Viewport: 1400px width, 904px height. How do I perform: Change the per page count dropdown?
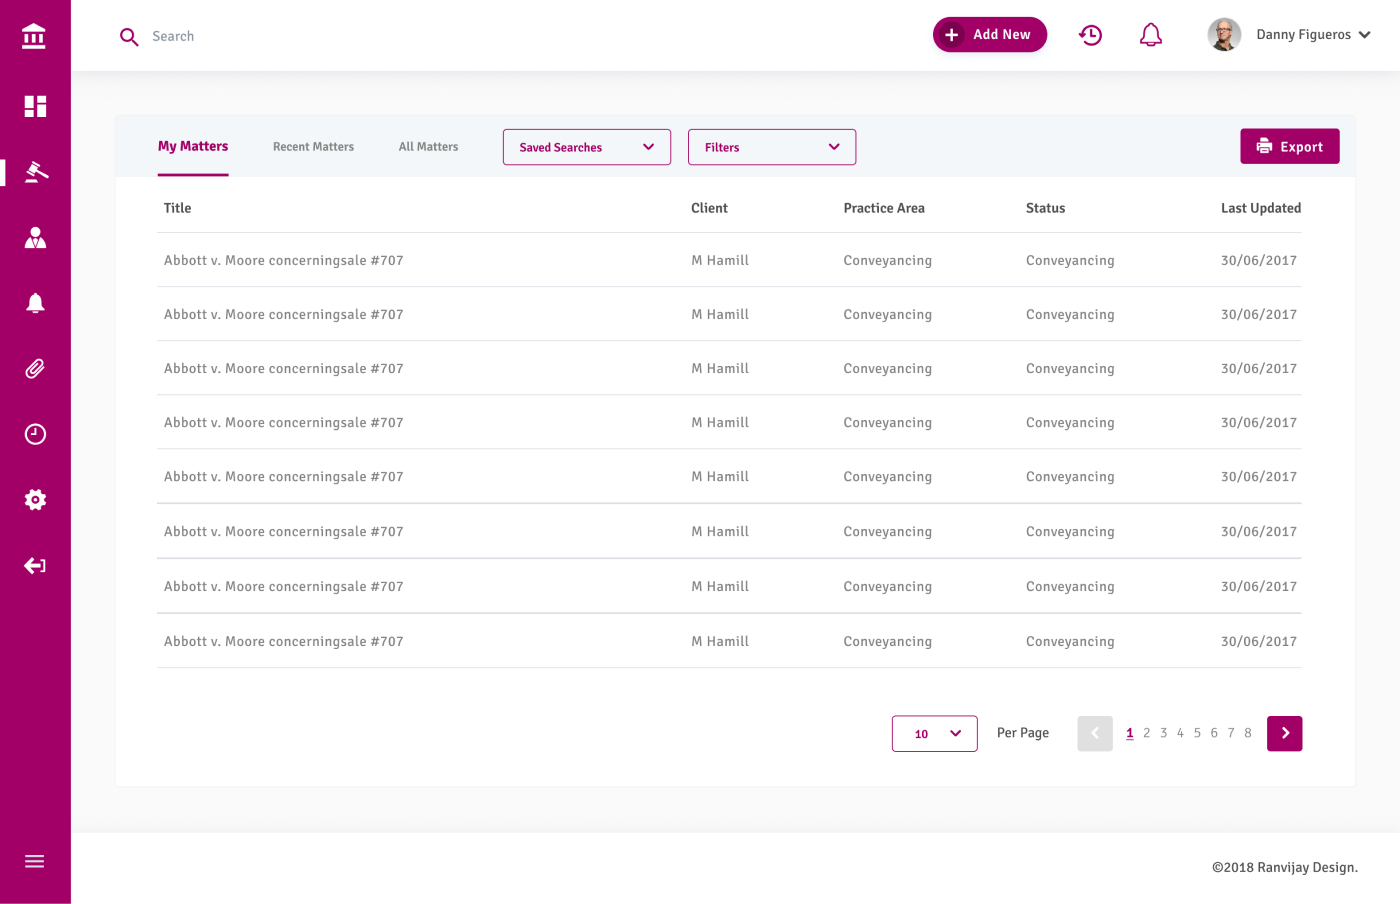point(934,734)
